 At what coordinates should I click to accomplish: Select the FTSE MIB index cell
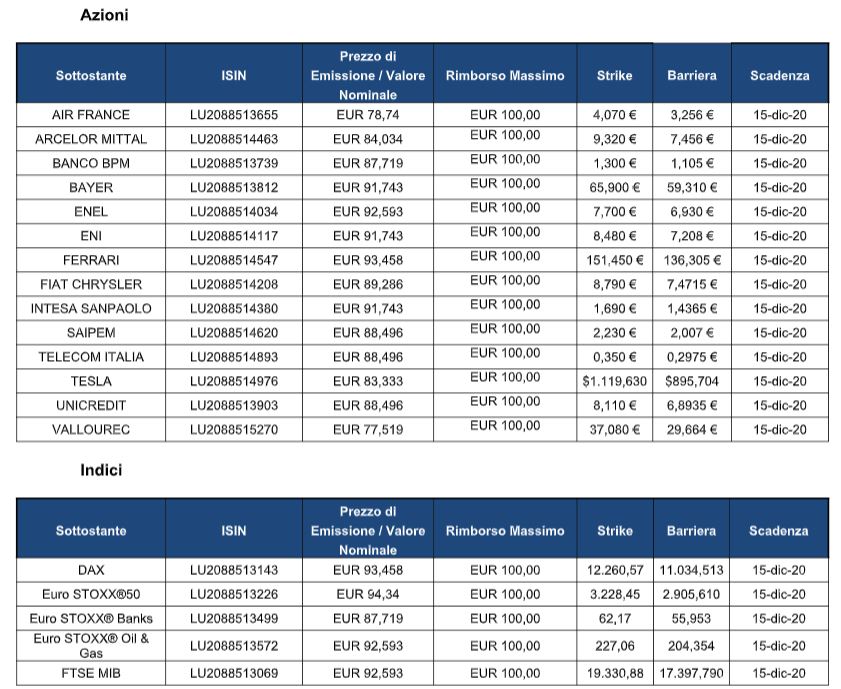pyautogui.click(x=91, y=673)
